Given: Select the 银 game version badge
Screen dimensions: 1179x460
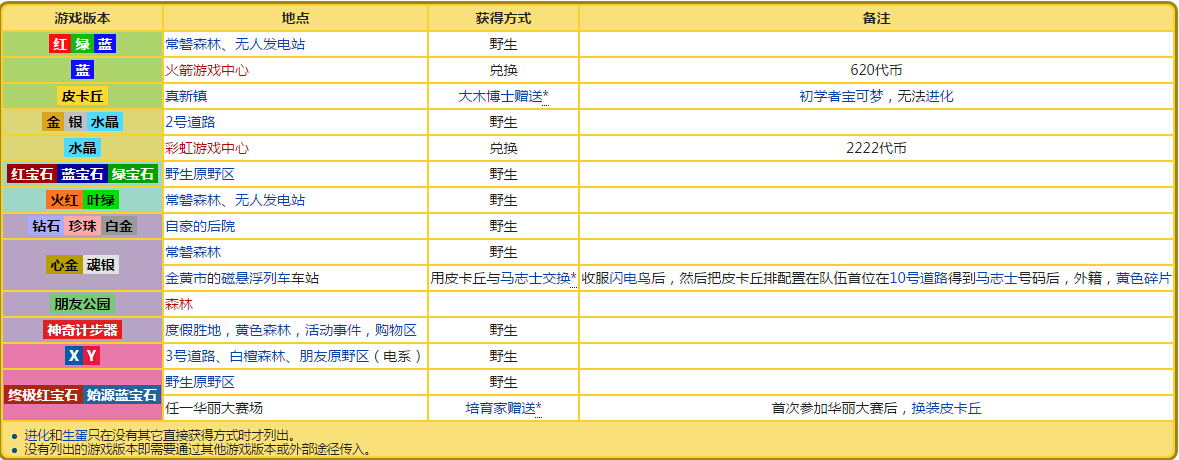Looking at the screenshot, I should (x=76, y=122).
